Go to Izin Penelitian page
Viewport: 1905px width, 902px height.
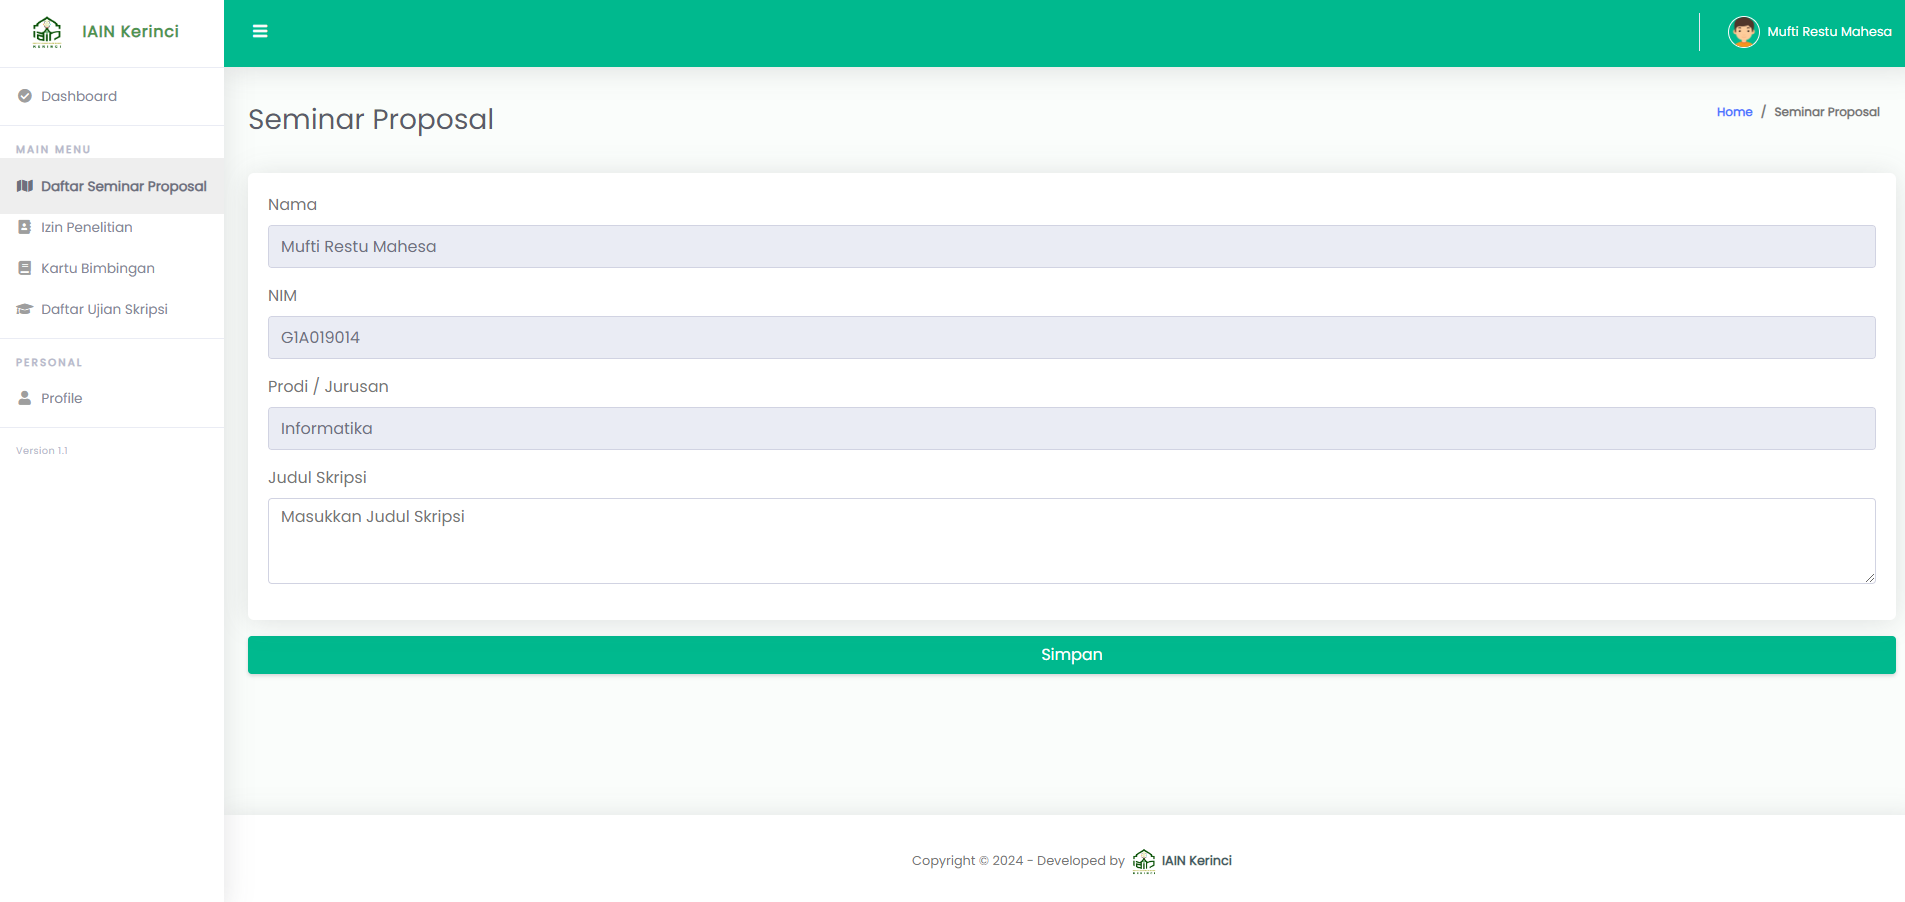click(112, 227)
